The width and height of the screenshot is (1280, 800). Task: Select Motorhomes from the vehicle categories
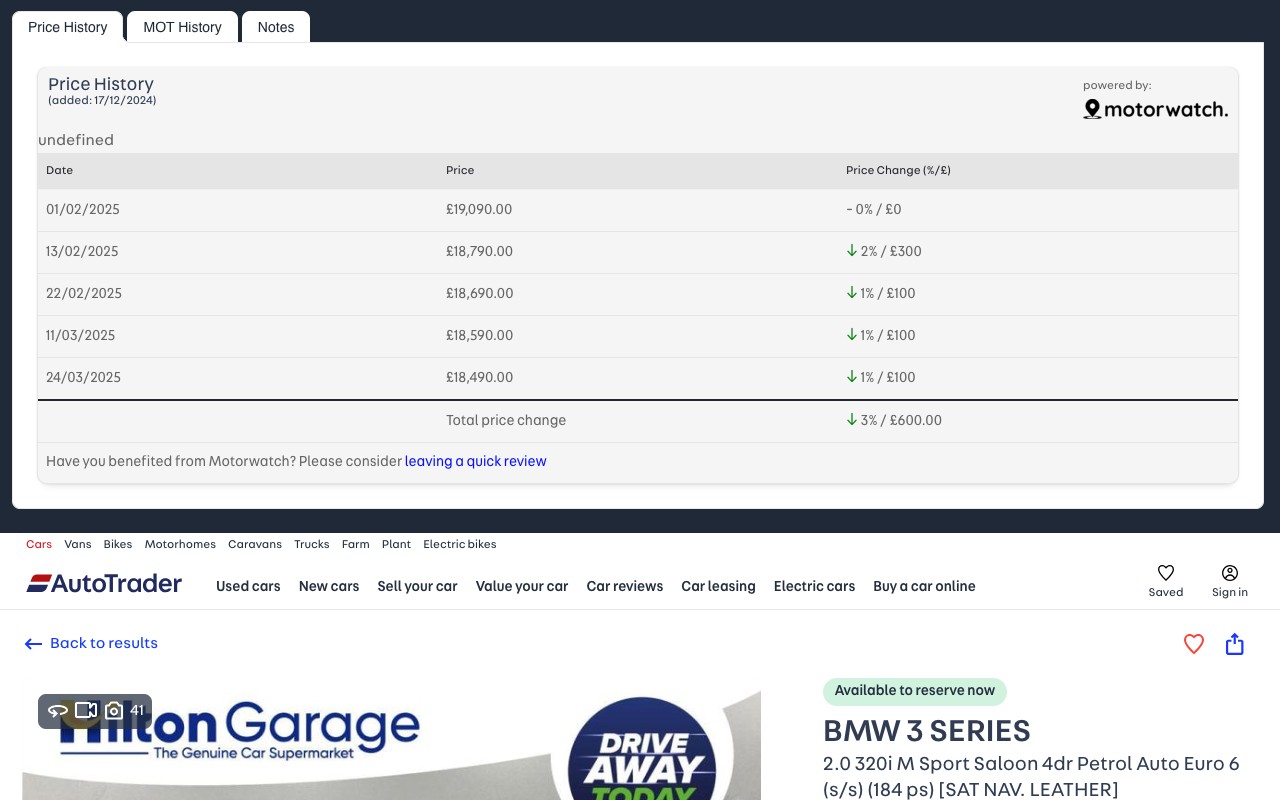(x=180, y=544)
